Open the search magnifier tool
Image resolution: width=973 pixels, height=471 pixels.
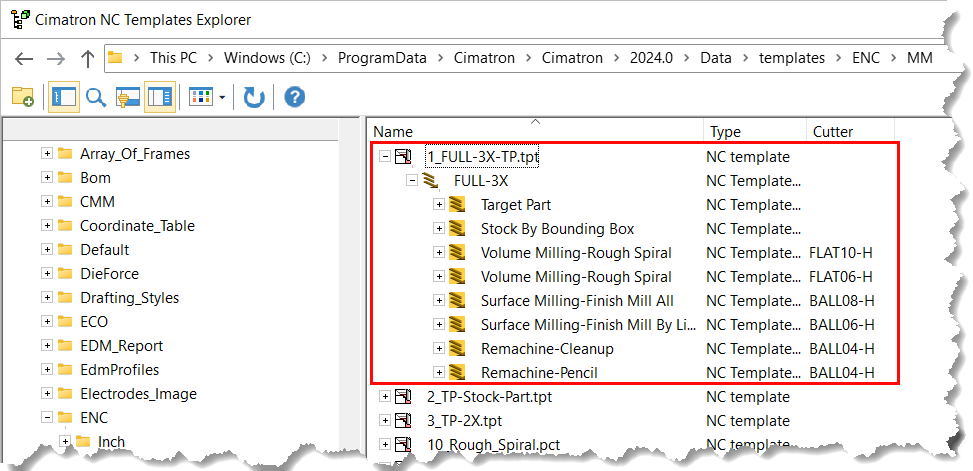96,97
